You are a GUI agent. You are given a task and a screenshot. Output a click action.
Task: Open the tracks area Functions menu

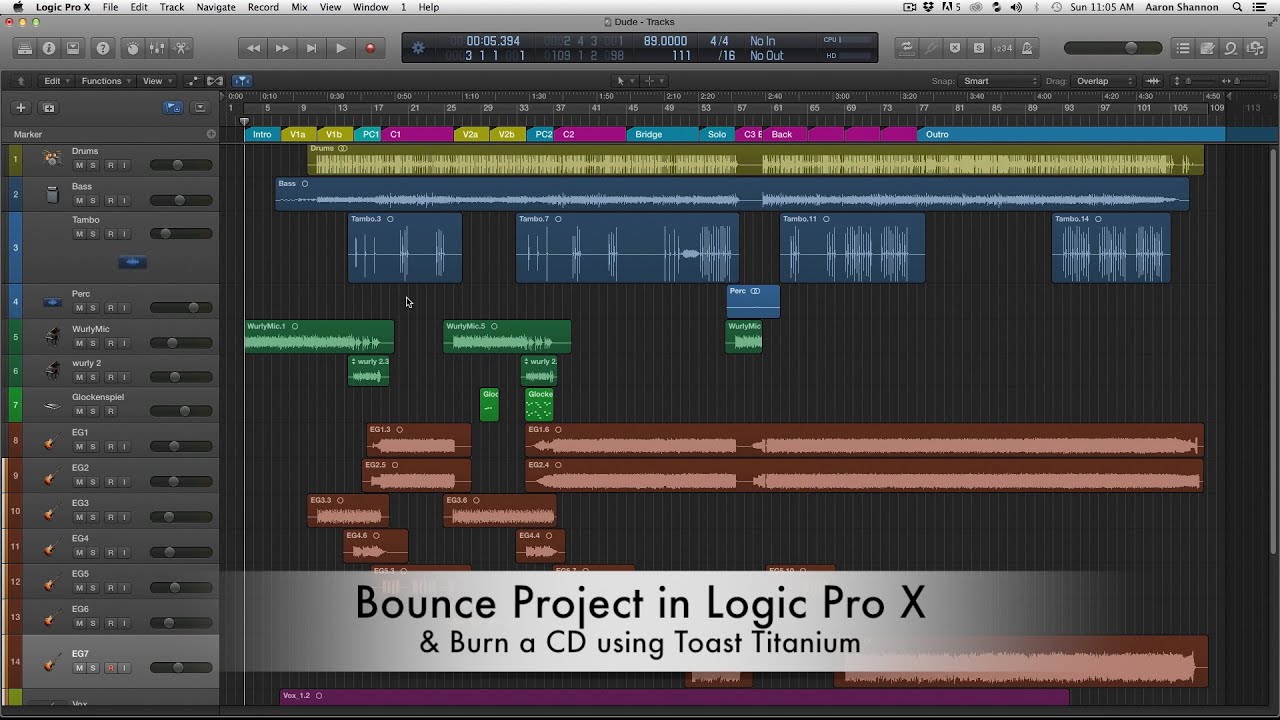pos(106,81)
